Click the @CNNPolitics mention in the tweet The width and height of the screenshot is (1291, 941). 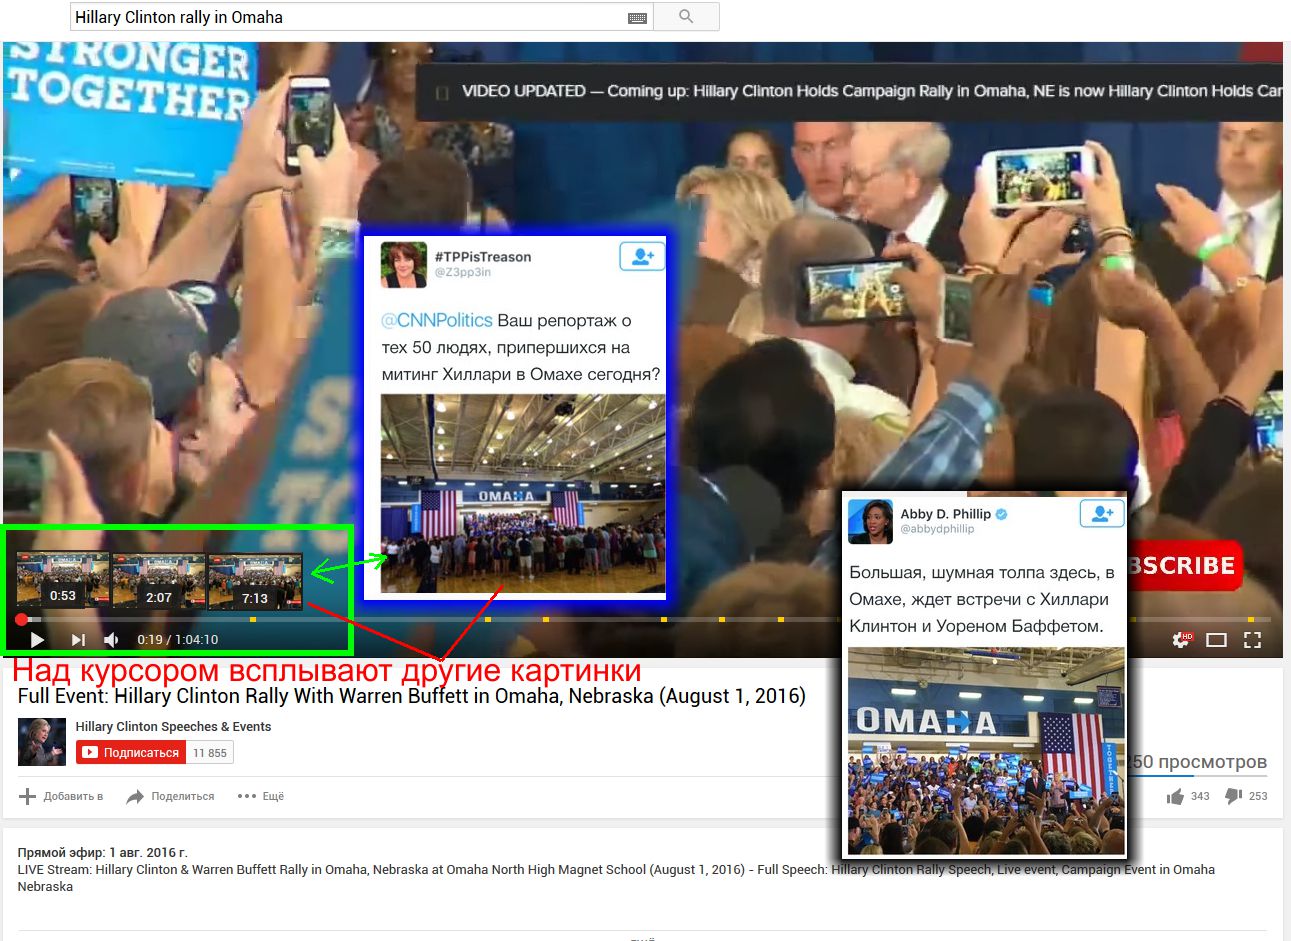click(437, 321)
